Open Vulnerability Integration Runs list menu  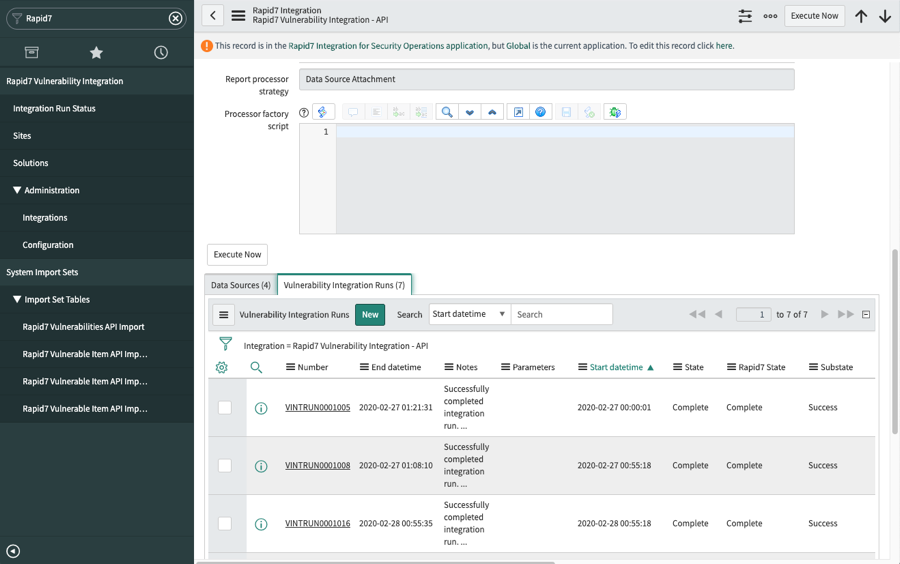point(224,314)
